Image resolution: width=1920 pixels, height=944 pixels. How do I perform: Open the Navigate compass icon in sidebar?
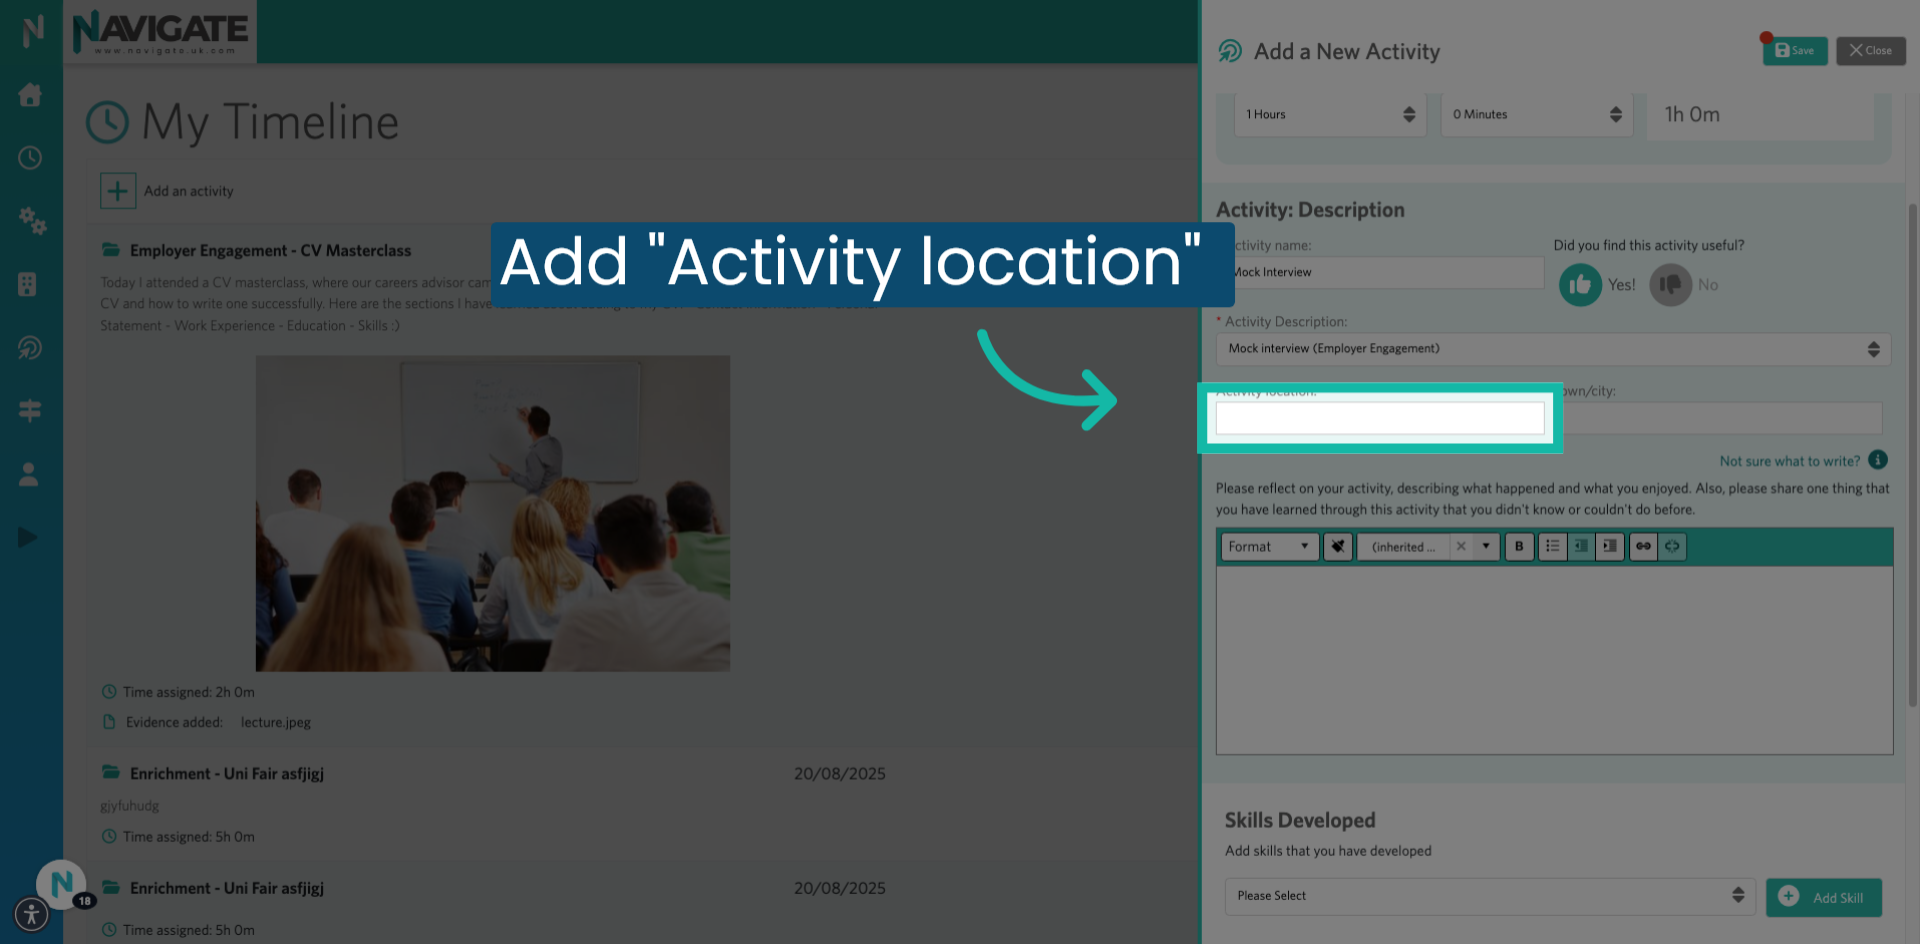point(30,348)
